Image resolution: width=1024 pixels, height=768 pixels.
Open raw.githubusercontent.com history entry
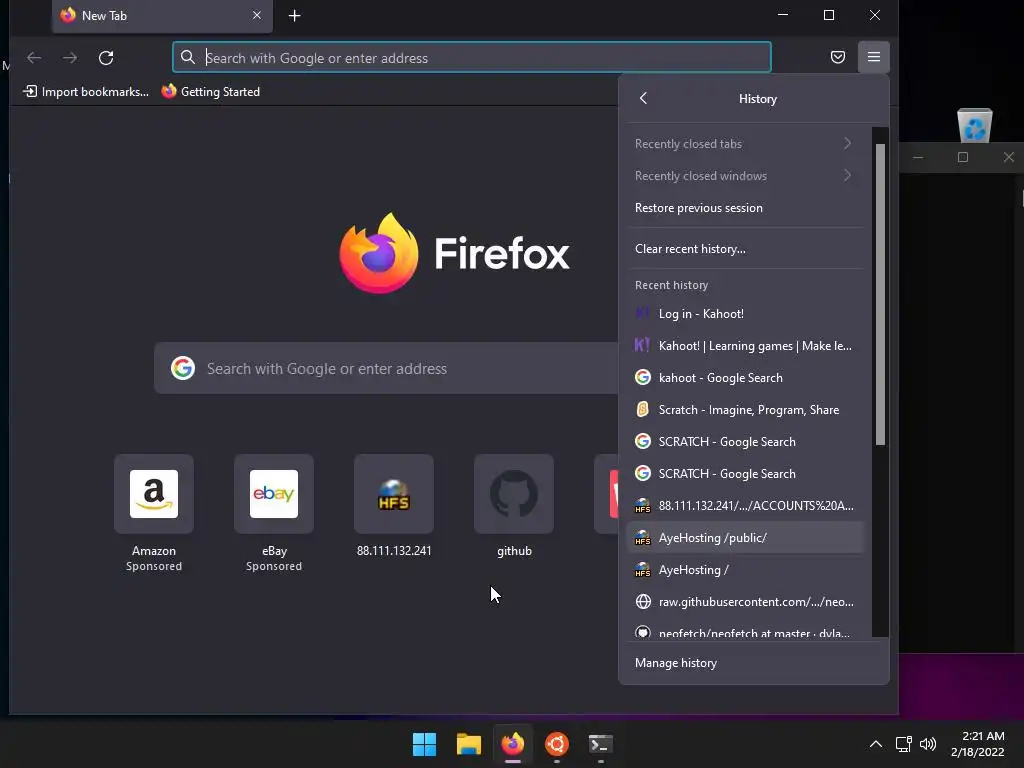coord(745,601)
